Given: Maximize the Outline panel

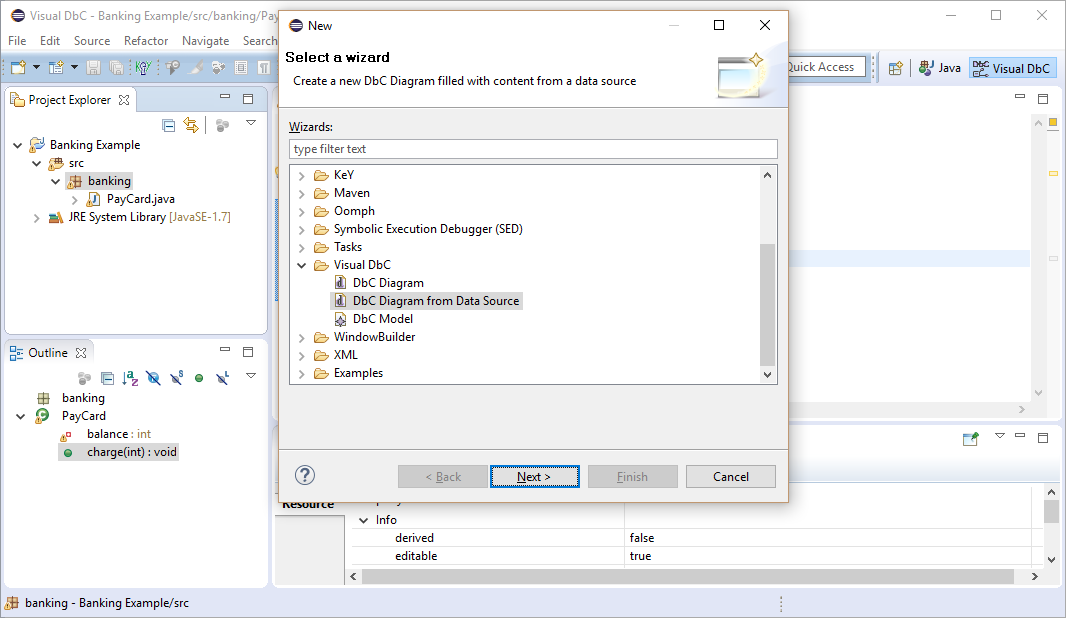Looking at the screenshot, I should coord(248,352).
